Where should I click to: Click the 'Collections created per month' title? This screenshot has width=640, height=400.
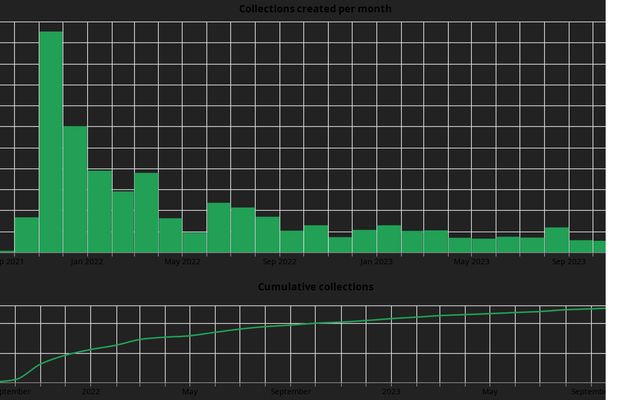click(315, 9)
